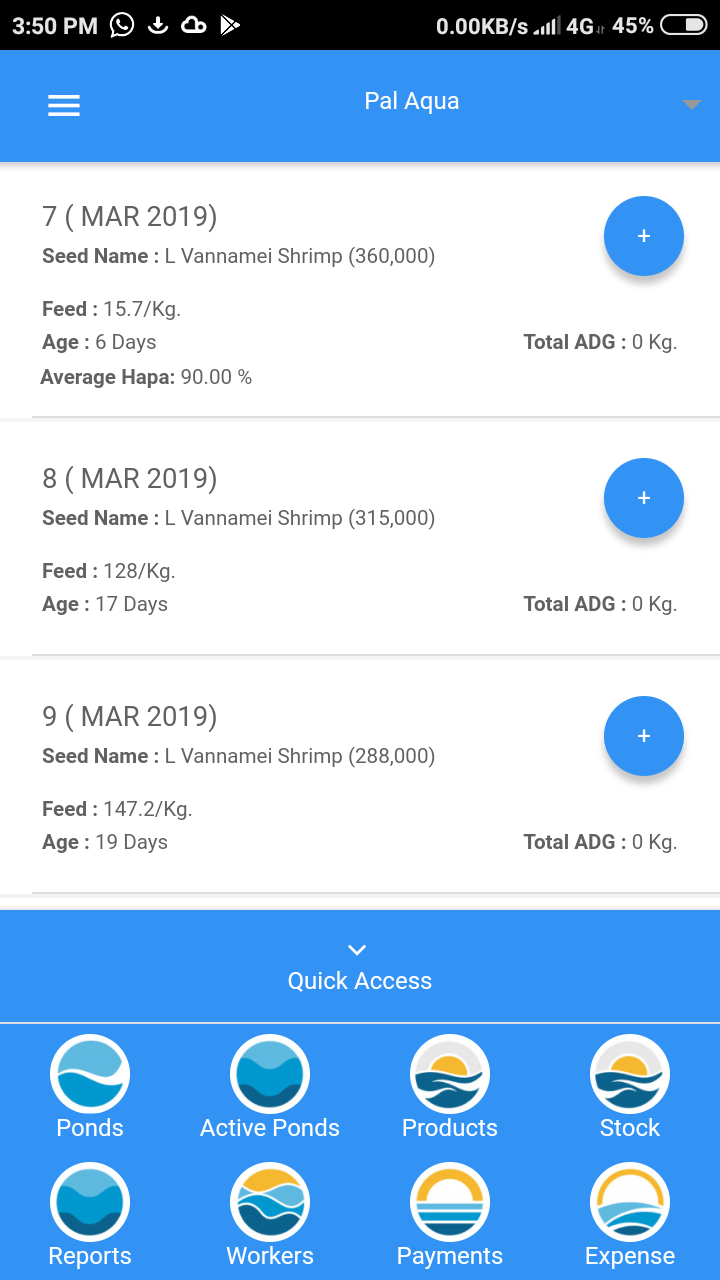Expand the Pal Aqua farm dropdown arrow
Viewport: 720px width, 1280px height.
(x=691, y=105)
